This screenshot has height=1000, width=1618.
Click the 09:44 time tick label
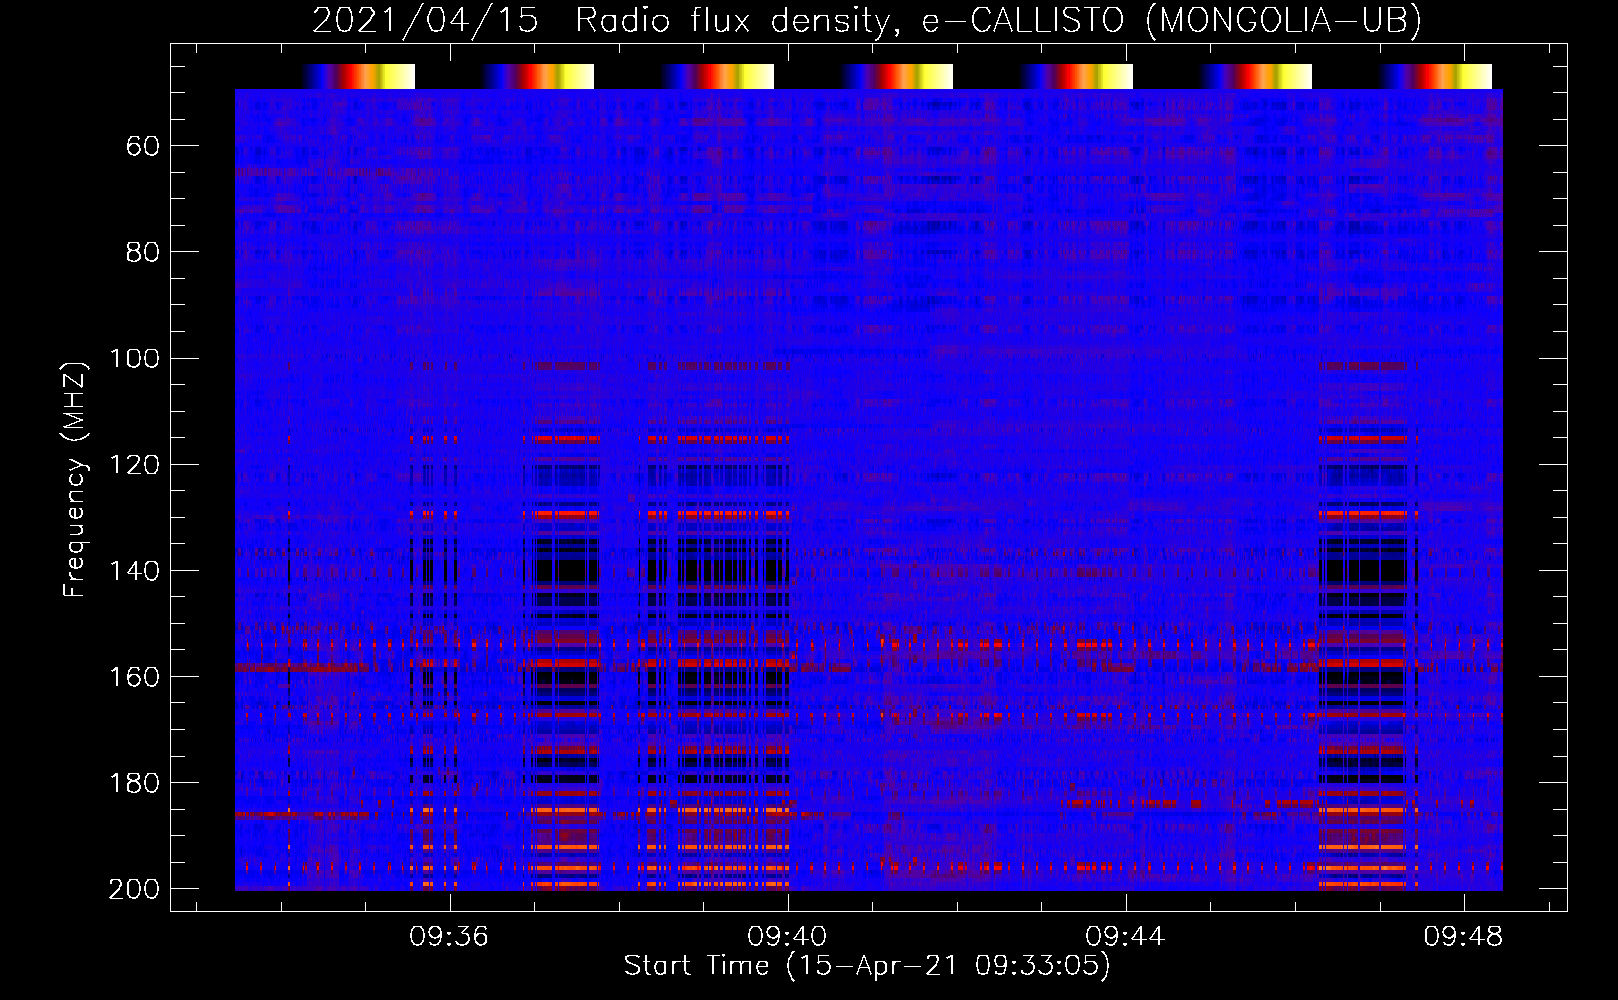click(x=1125, y=936)
